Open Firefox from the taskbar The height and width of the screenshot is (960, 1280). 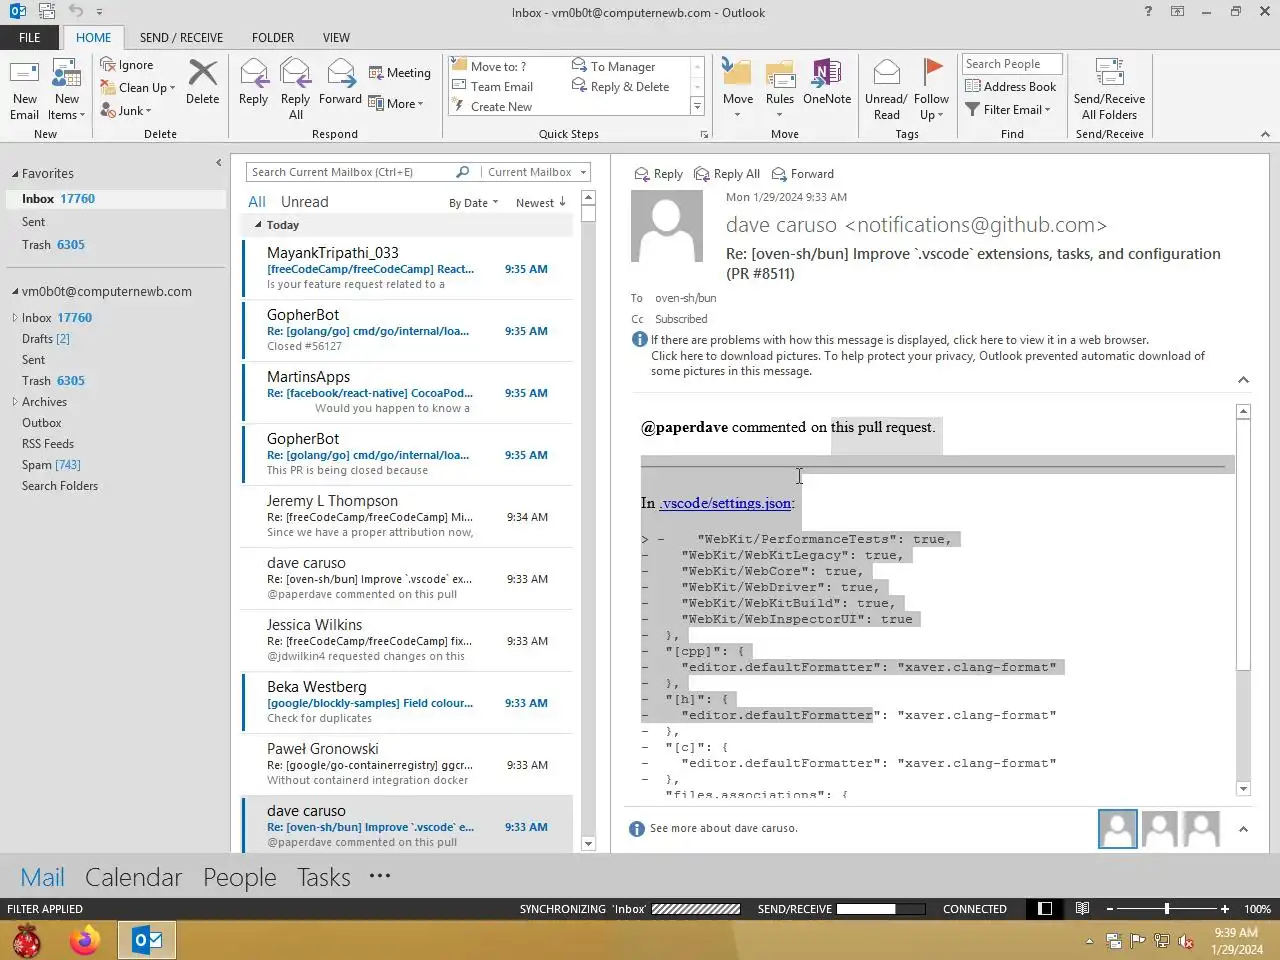click(x=85, y=941)
